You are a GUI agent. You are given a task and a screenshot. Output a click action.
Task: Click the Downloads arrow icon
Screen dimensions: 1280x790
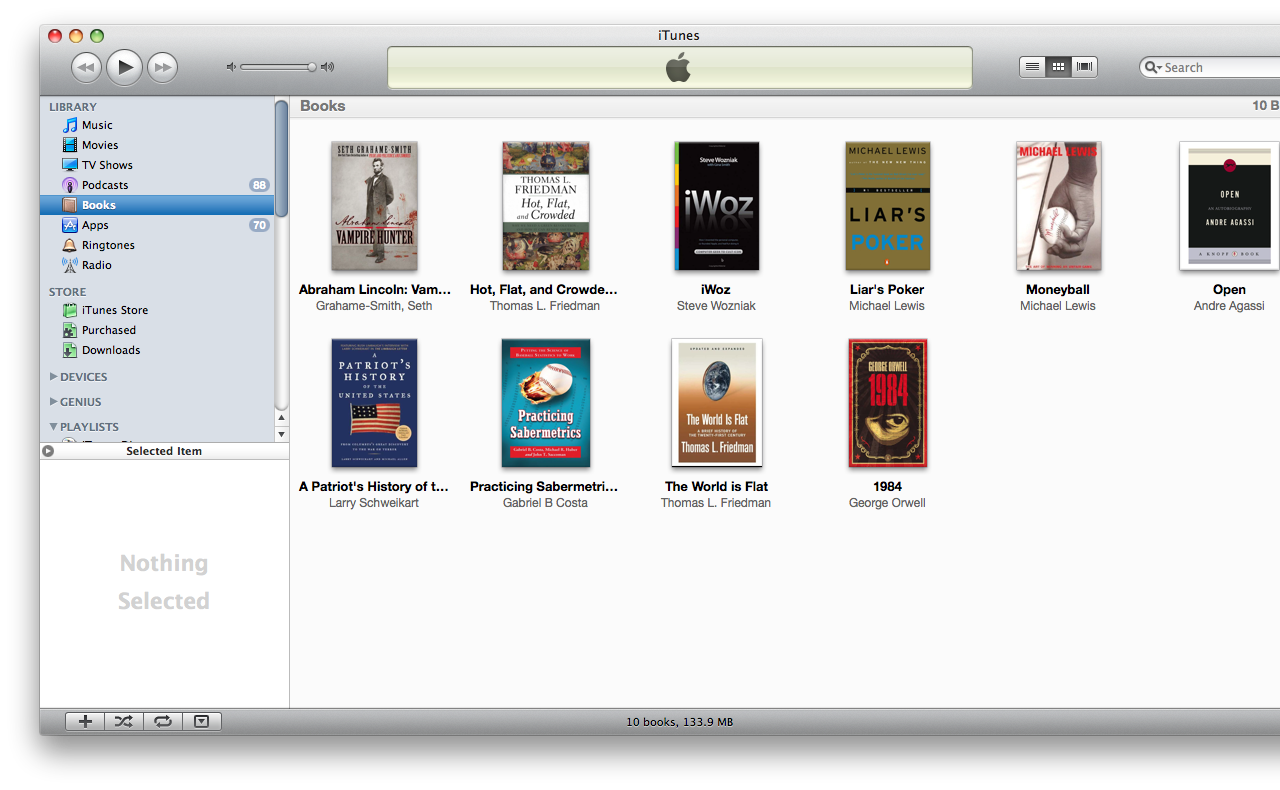(x=70, y=350)
